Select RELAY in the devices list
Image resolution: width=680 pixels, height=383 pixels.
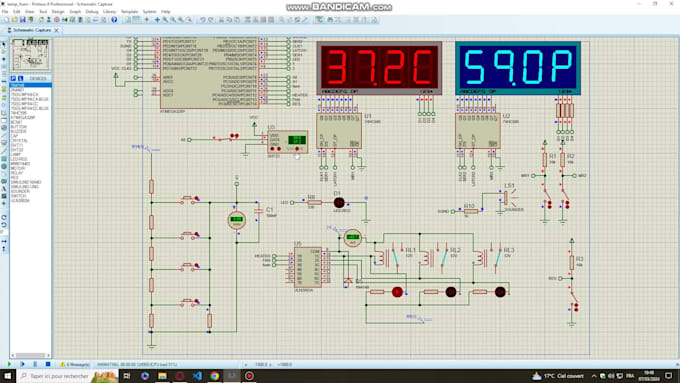pyautogui.click(x=17, y=173)
